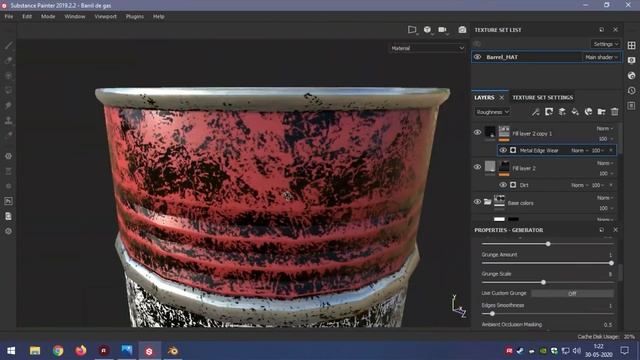Viewport: 640px width, 360px height.
Task: Open Shader Settings sphere icon
Action: point(631,76)
